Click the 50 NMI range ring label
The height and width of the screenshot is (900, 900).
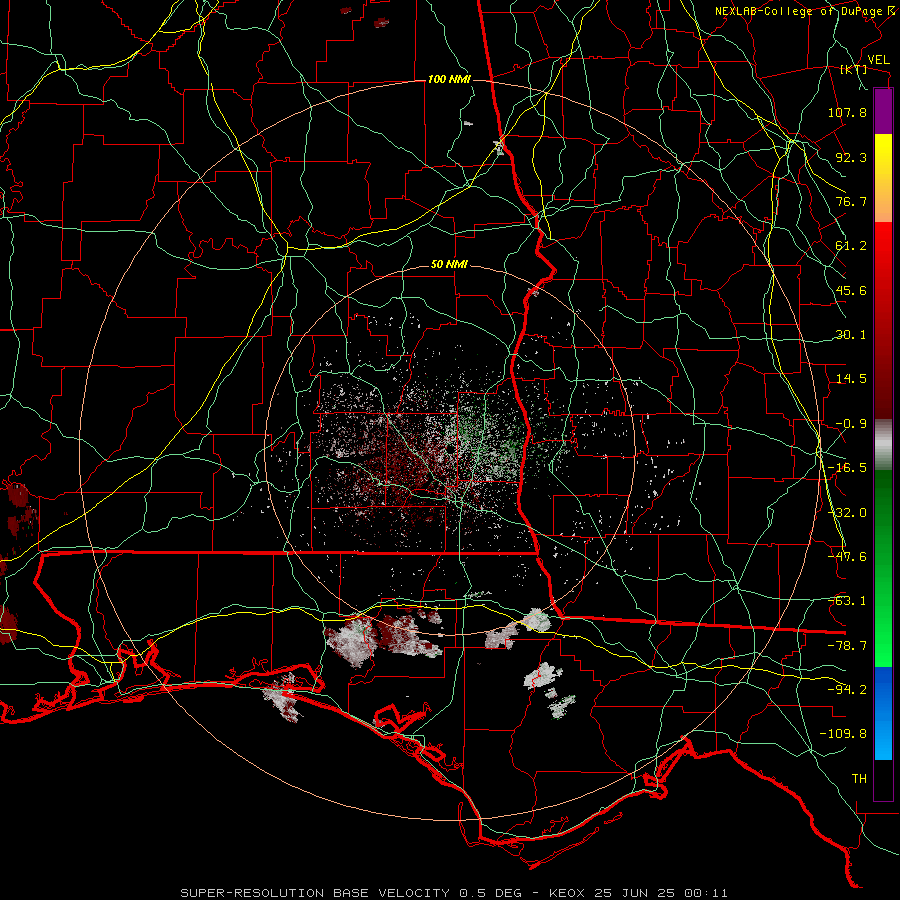[x=449, y=265]
